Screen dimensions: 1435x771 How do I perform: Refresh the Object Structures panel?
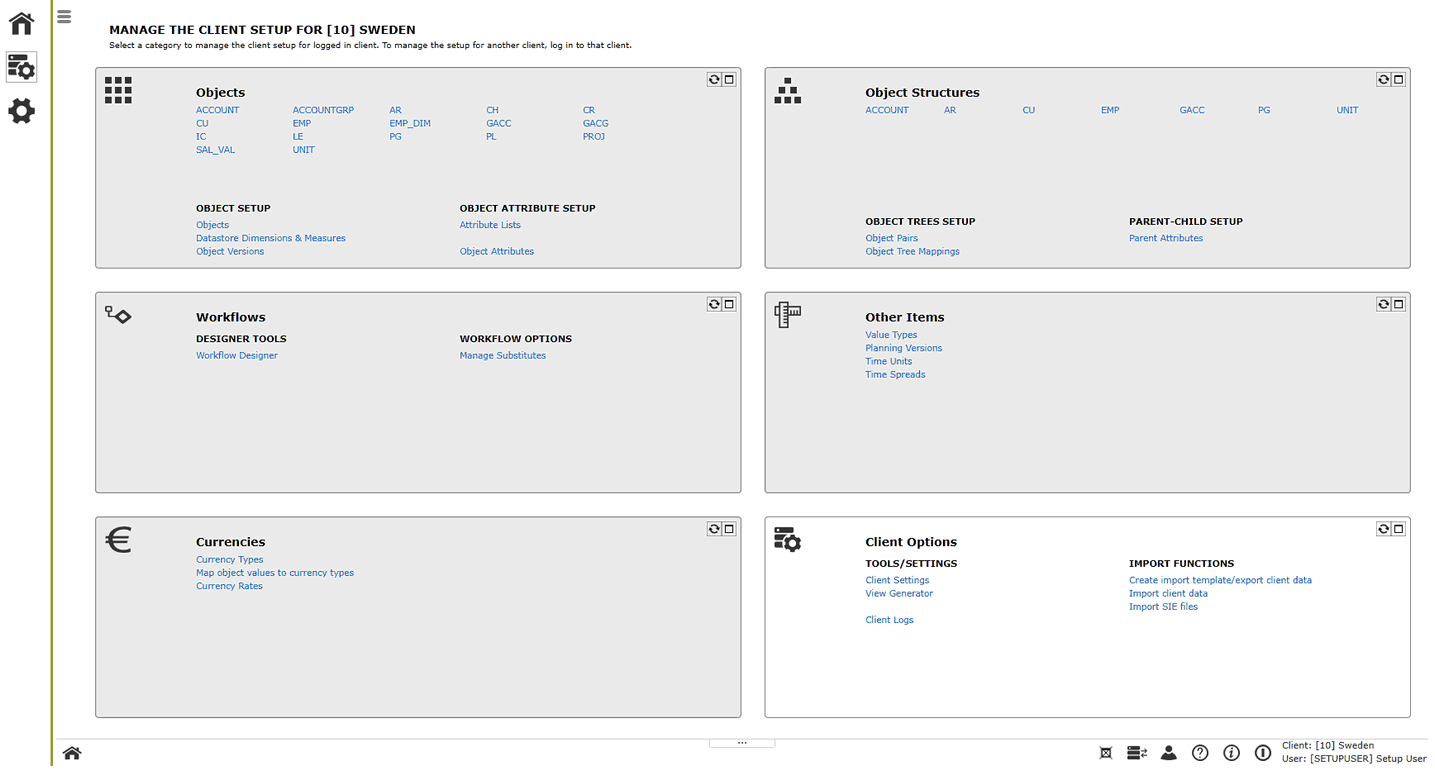point(1382,79)
